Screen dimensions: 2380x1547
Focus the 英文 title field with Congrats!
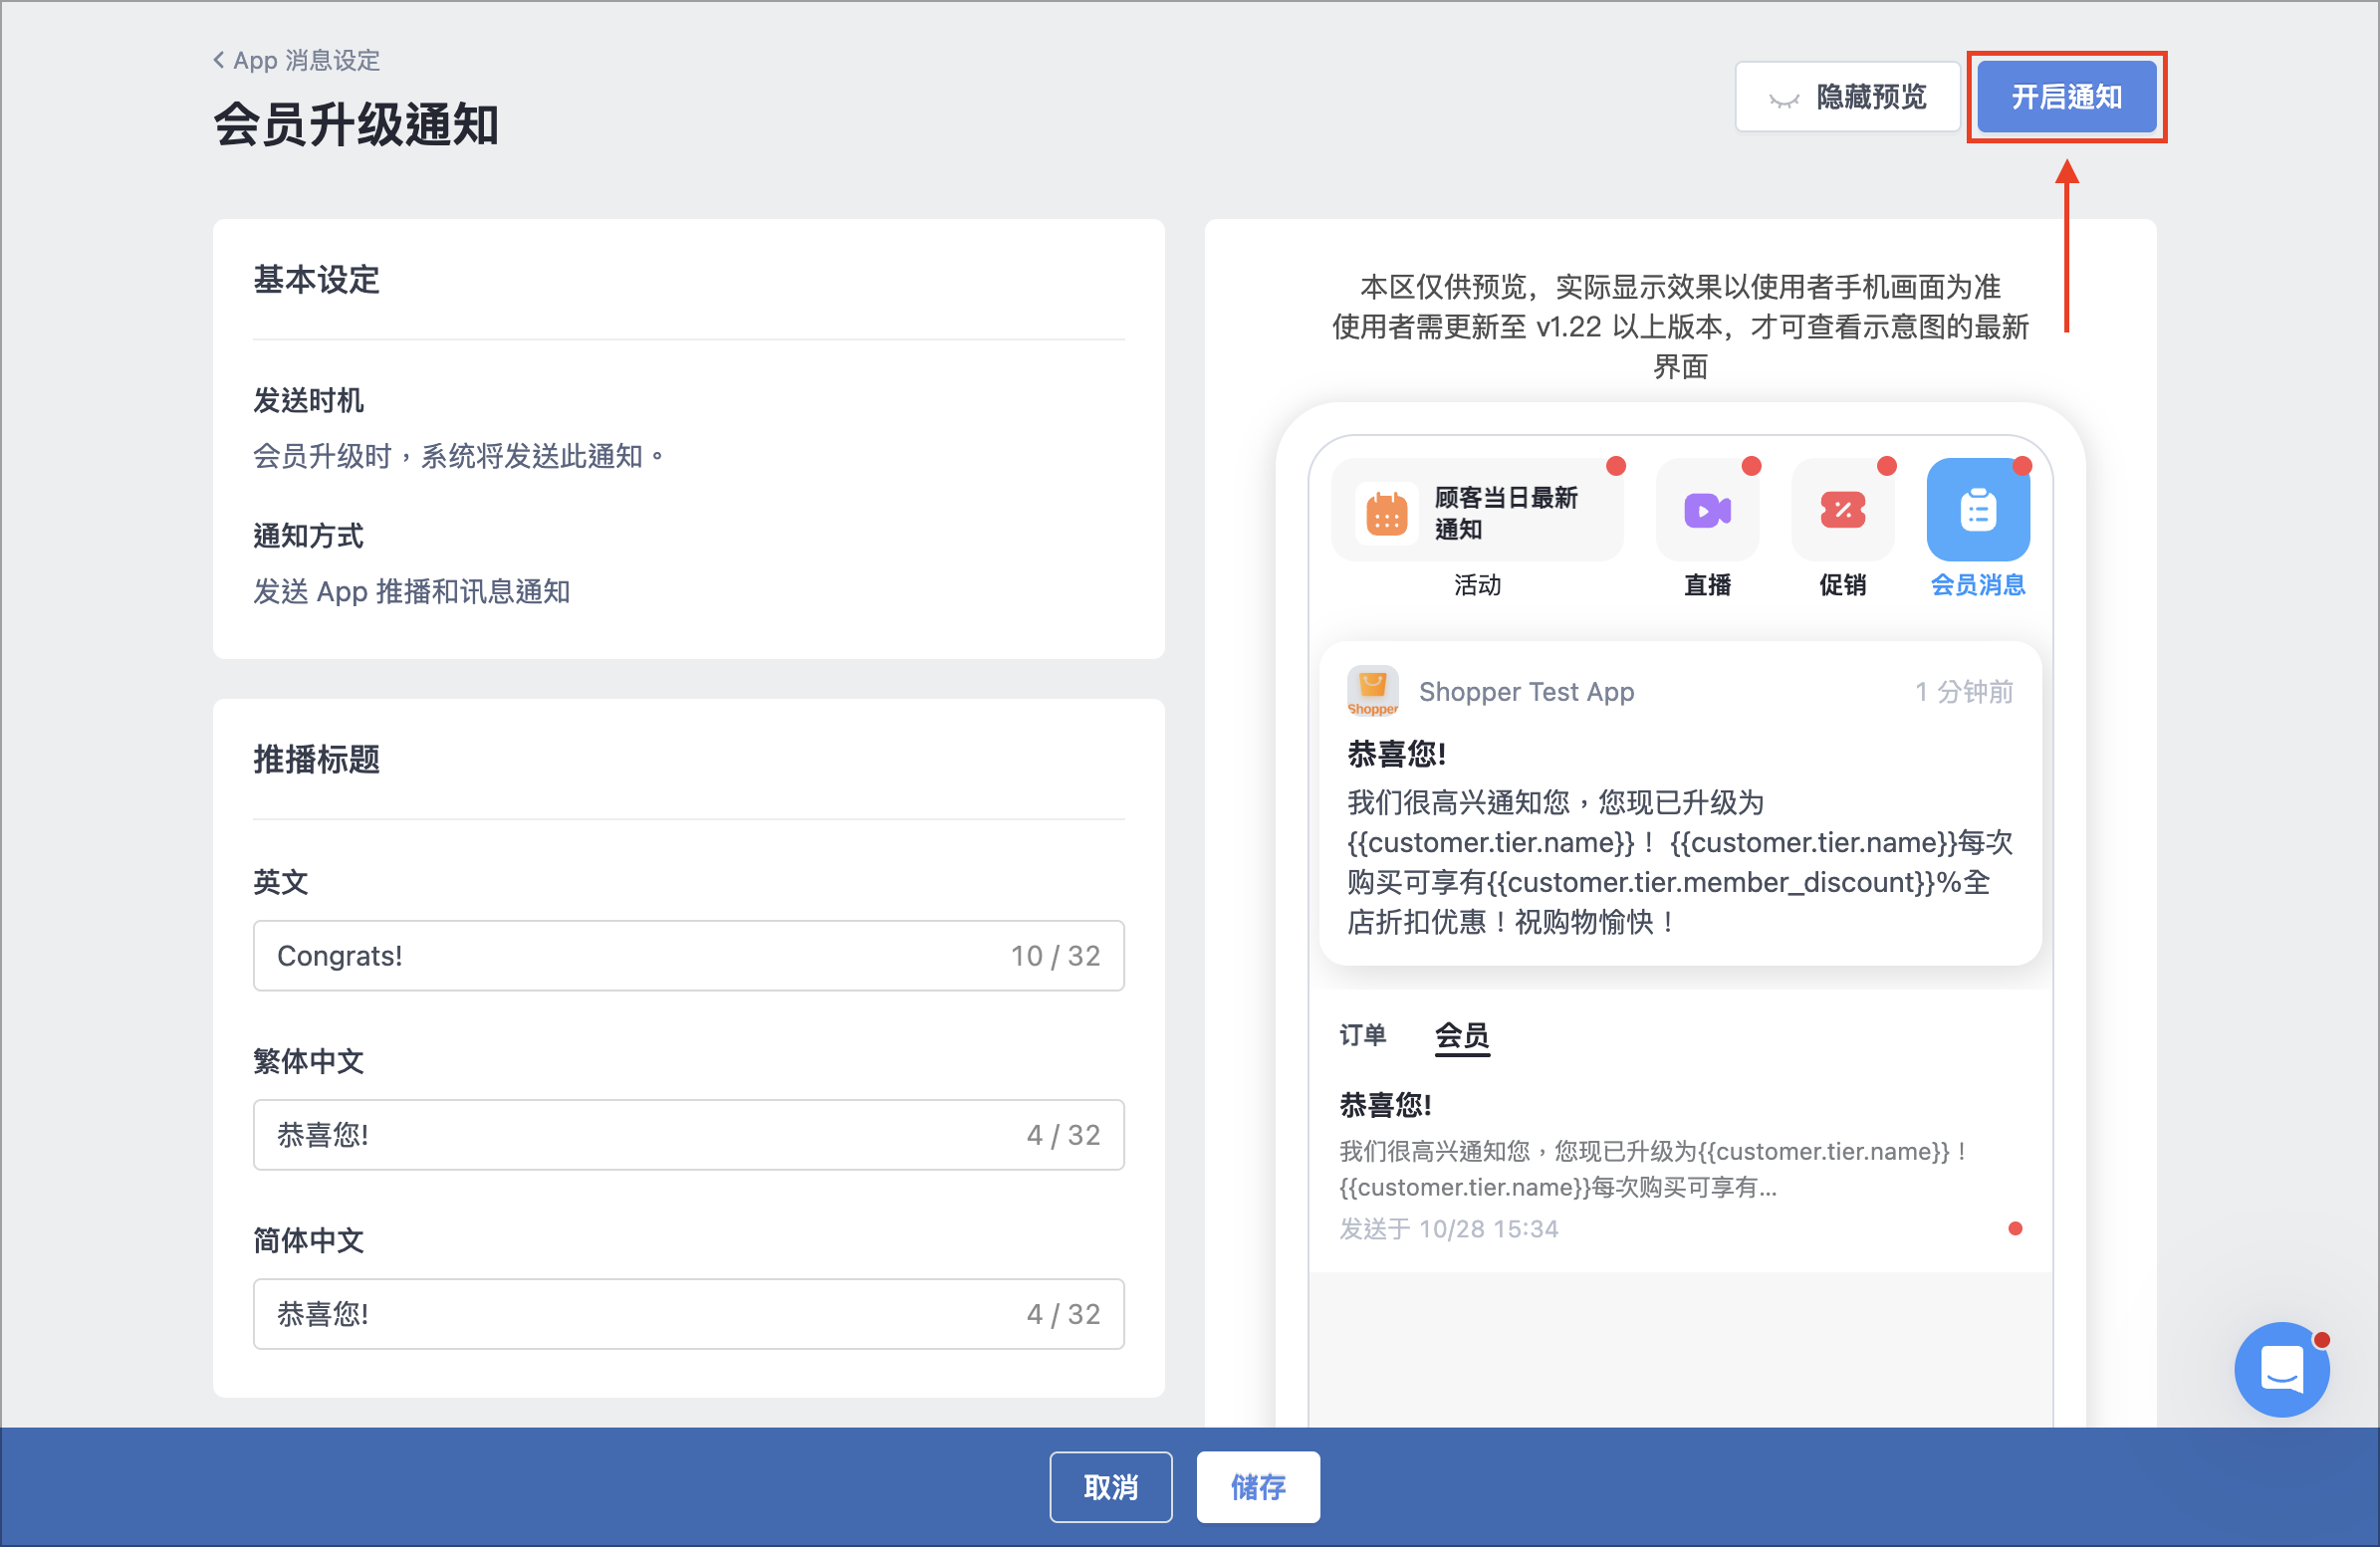tap(688, 955)
